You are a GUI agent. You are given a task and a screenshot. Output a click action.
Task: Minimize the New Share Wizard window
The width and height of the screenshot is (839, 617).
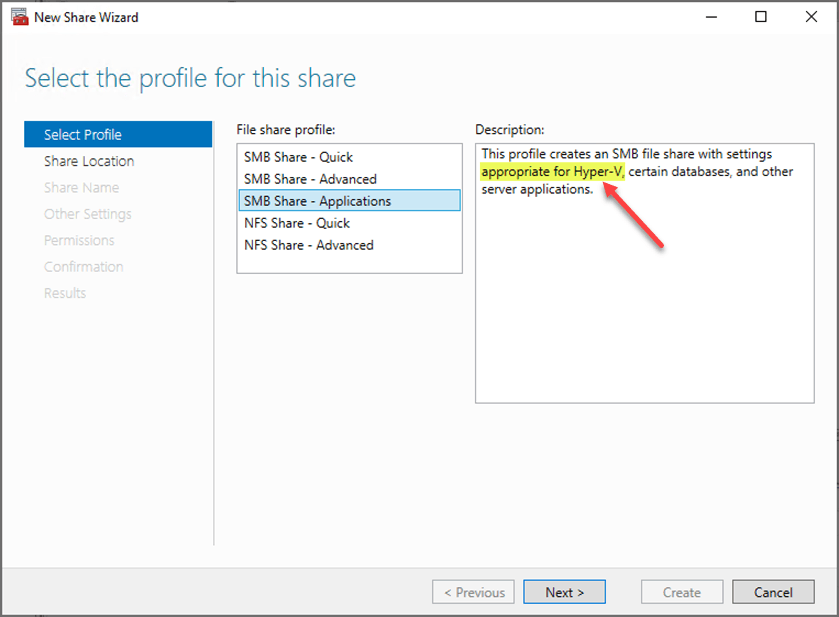click(x=711, y=17)
